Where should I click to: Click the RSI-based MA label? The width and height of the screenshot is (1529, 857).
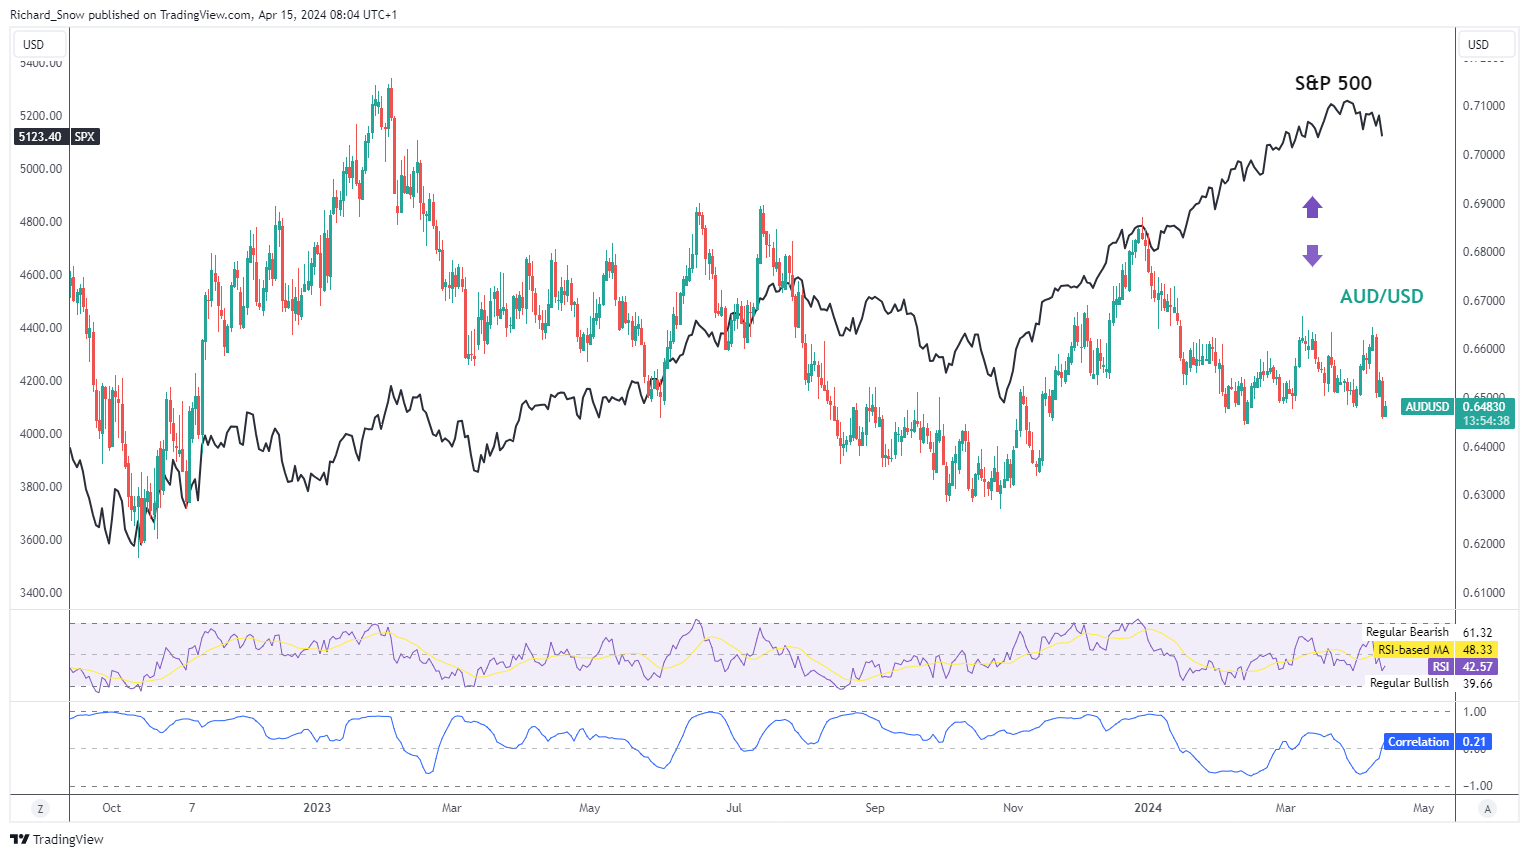coord(1413,650)
